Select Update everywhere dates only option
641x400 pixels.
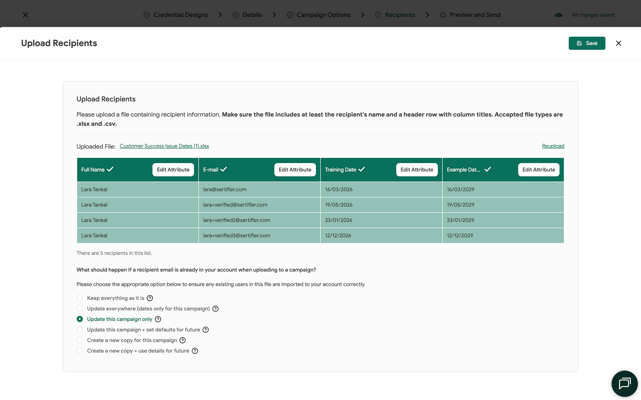point(80,309)
